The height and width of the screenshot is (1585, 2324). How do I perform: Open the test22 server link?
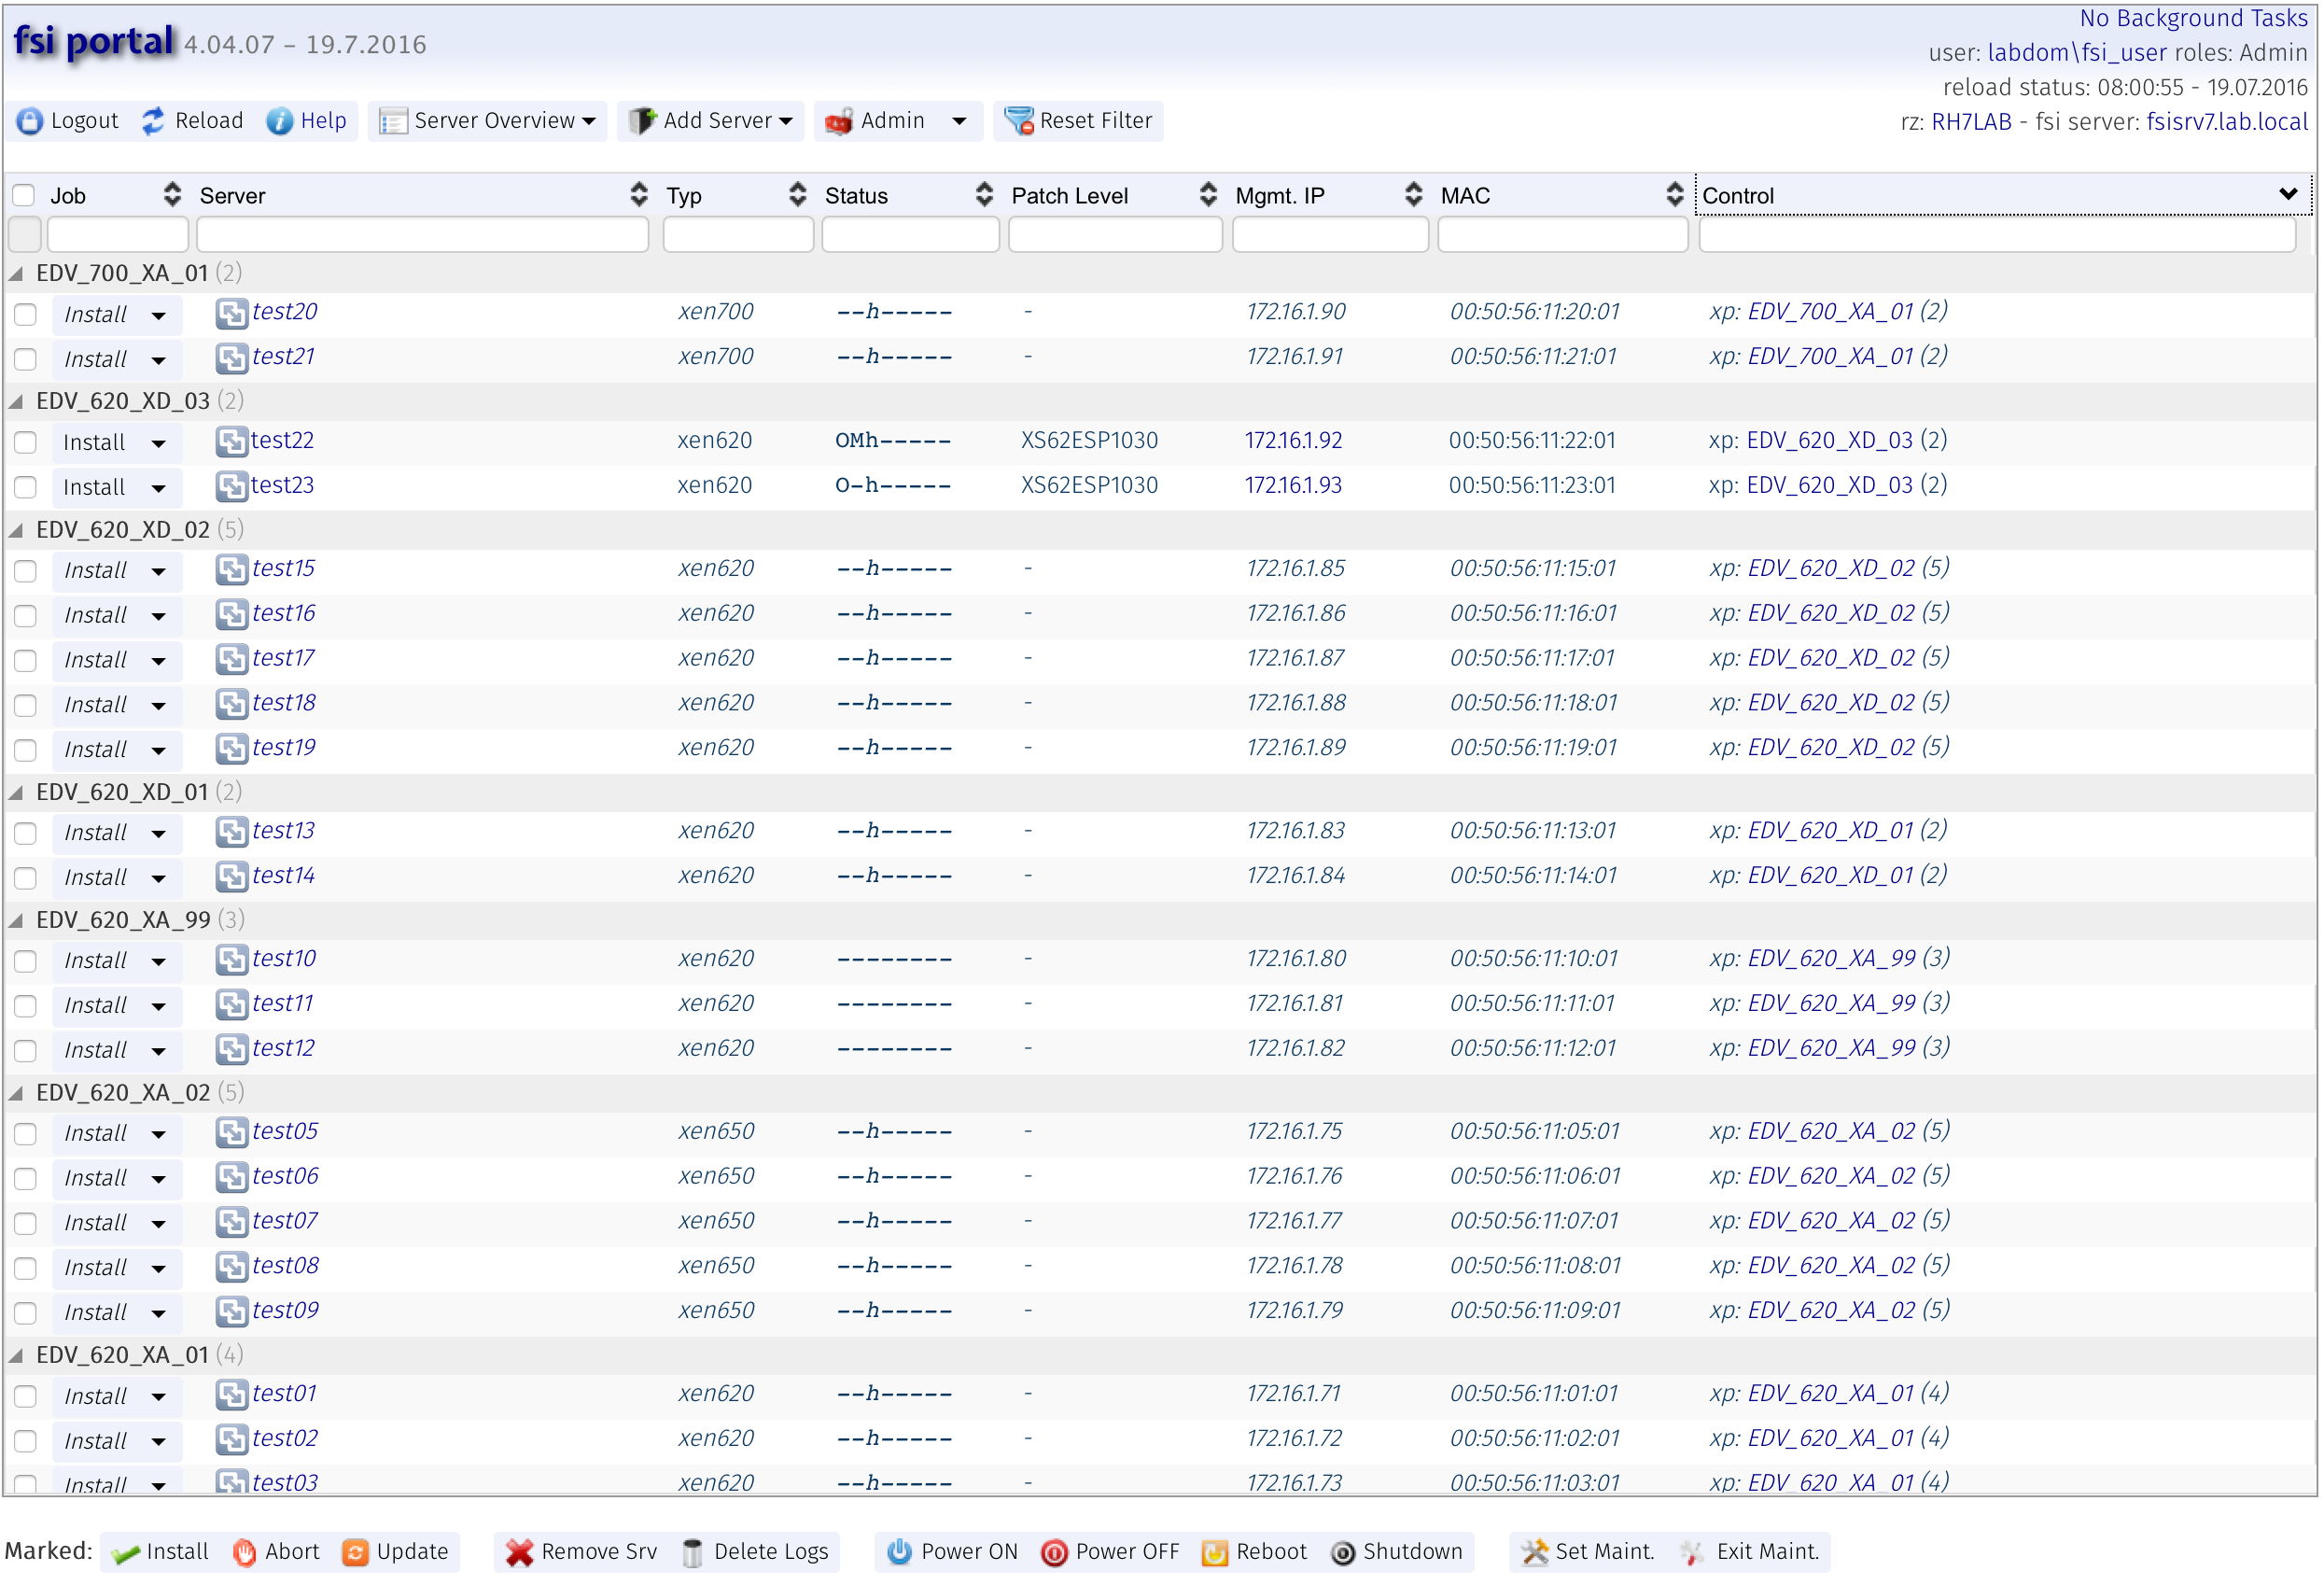[x=283, y=440]
